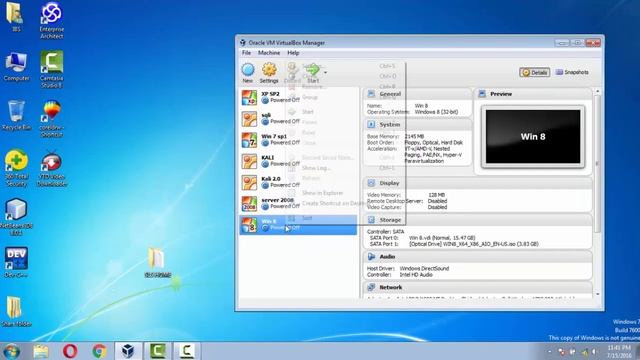Select the Win 8 virtual machine
The width and height of the screenshot is (640, 360).
(x=298, y=225)
